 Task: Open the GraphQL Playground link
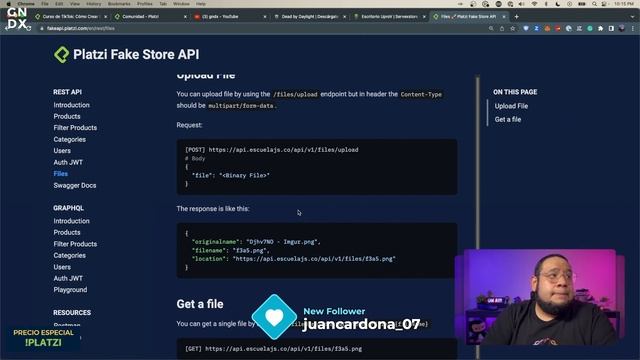70,290
